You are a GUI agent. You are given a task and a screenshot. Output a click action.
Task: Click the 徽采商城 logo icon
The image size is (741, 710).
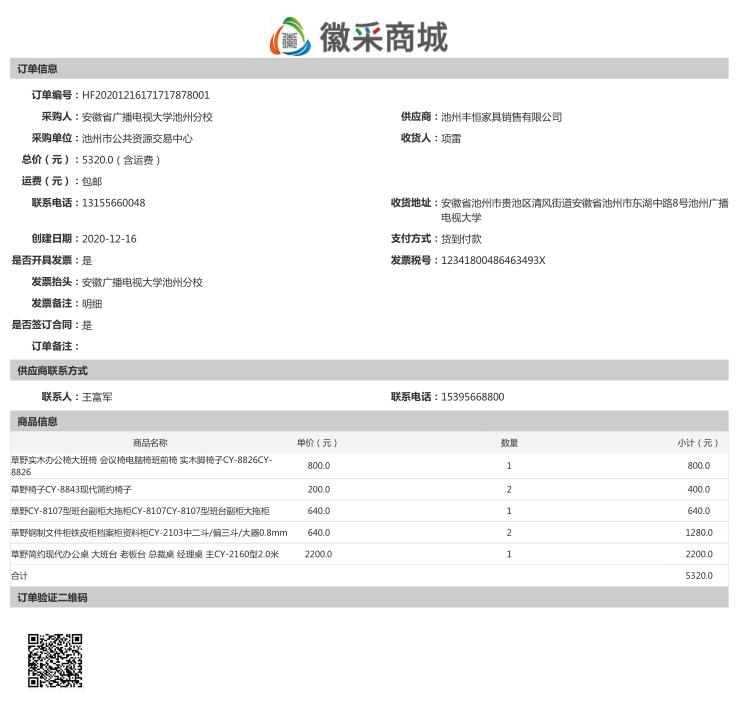pos(290,36)
